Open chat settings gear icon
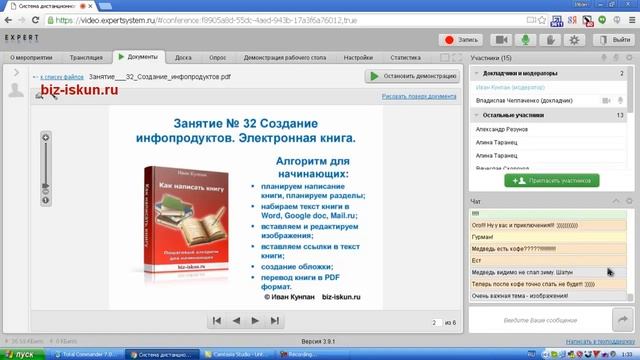The image size is (640, 360). (629, 201)
